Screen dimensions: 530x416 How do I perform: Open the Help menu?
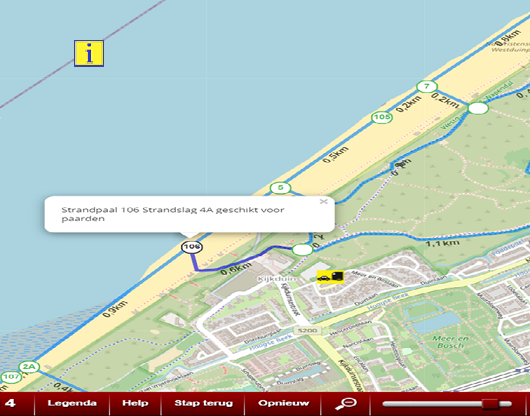pos(135,403)
